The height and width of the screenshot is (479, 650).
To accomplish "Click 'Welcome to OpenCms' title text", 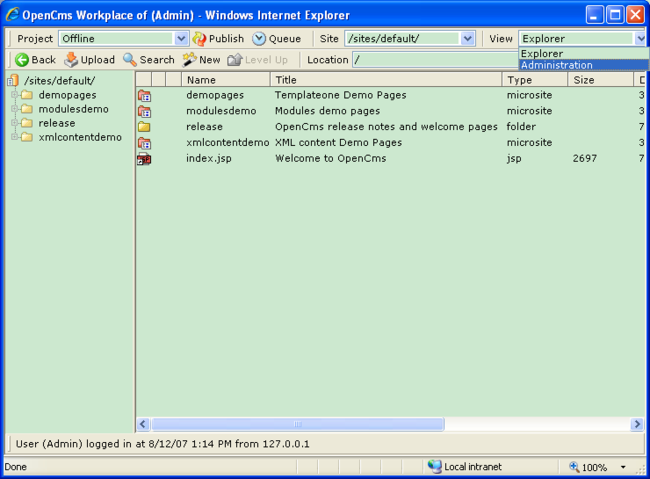I will pyautogui.click(x=331, y=158).
